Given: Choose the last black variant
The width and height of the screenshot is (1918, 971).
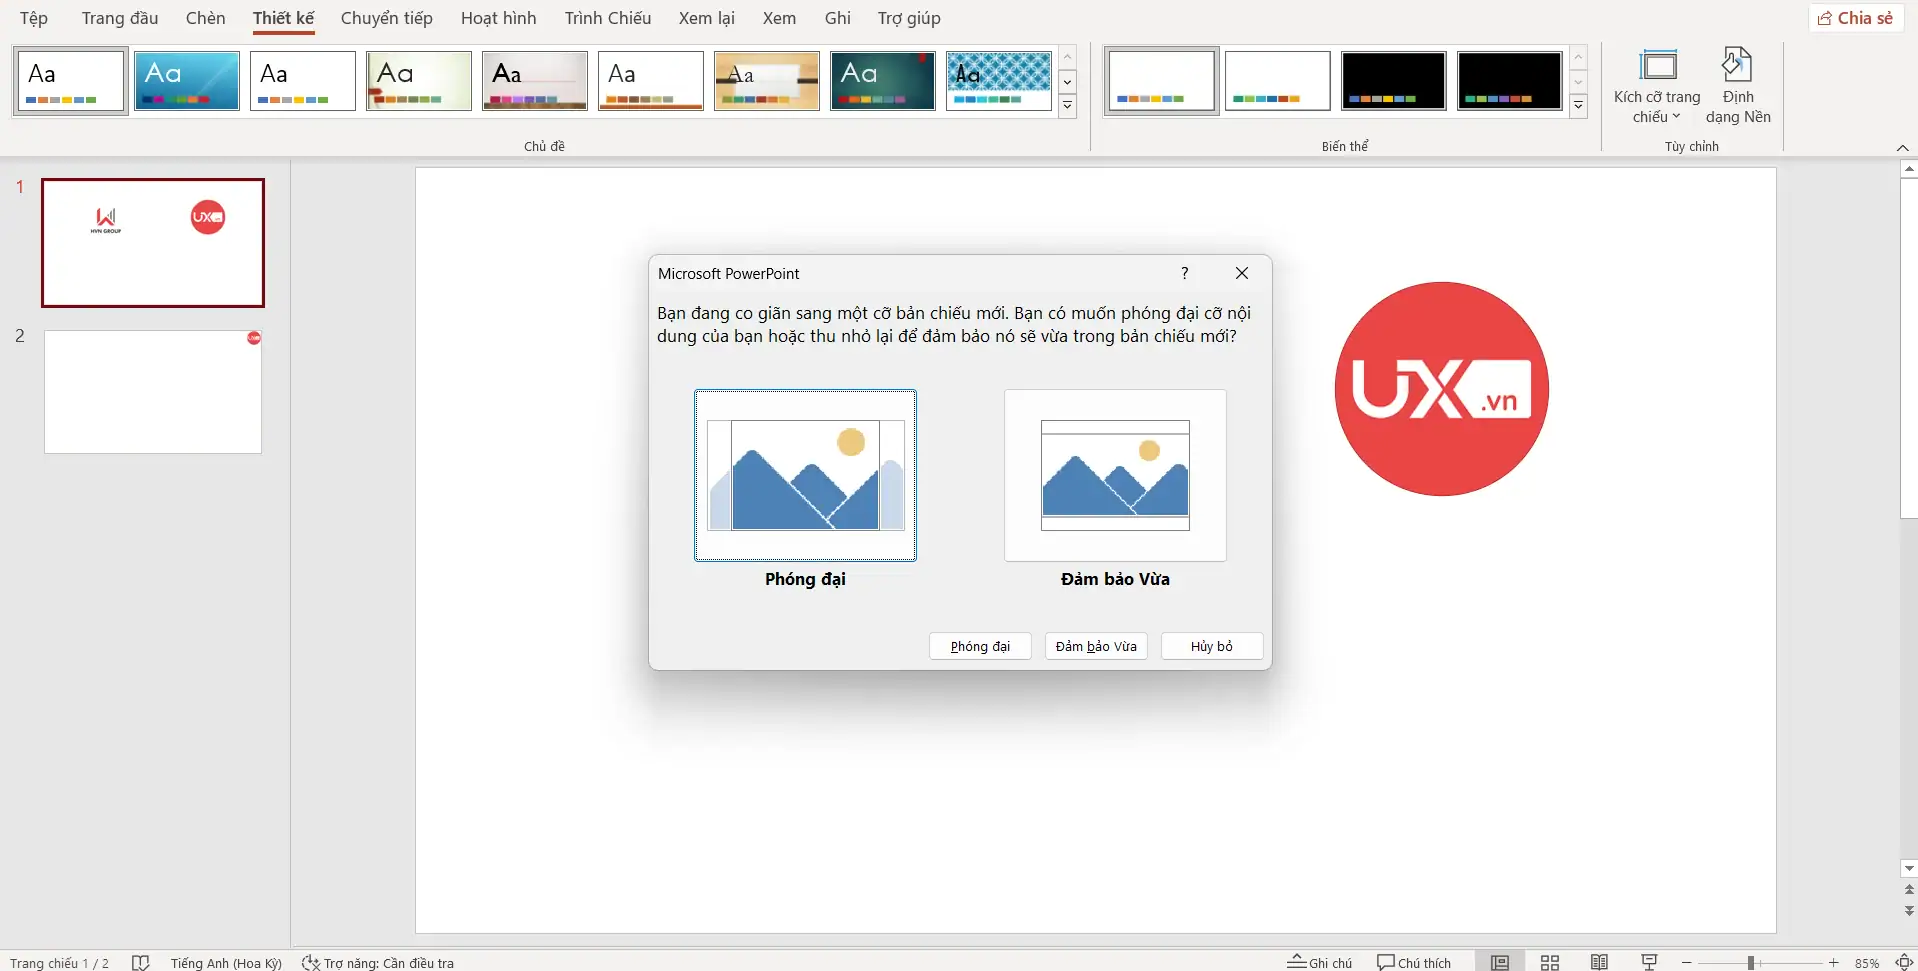Looking at the screenshot, I should tap(1510, 81).
